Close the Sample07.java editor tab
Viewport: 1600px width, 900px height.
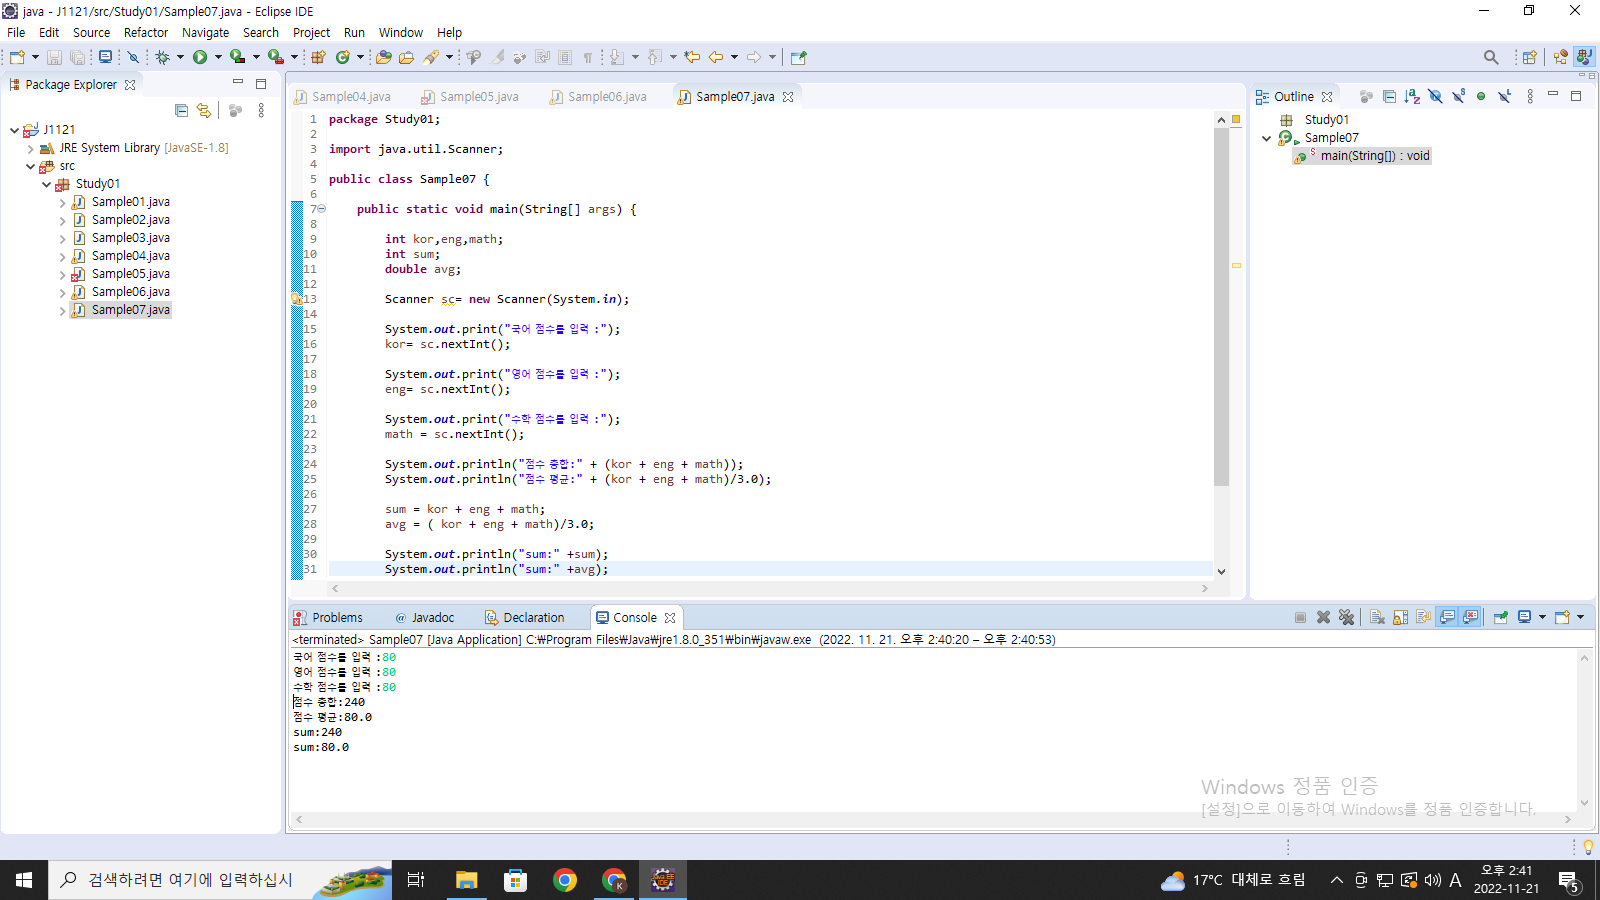[x=788, y=97]
